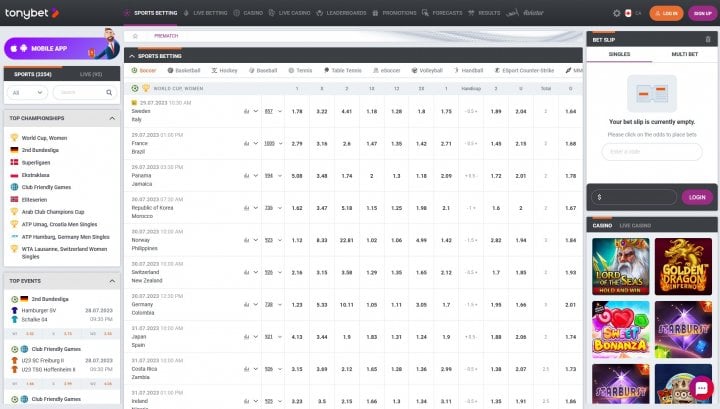This screenshot has height=409, width=720.
Task: Click the tonybet logo
Action: point(32,13)
